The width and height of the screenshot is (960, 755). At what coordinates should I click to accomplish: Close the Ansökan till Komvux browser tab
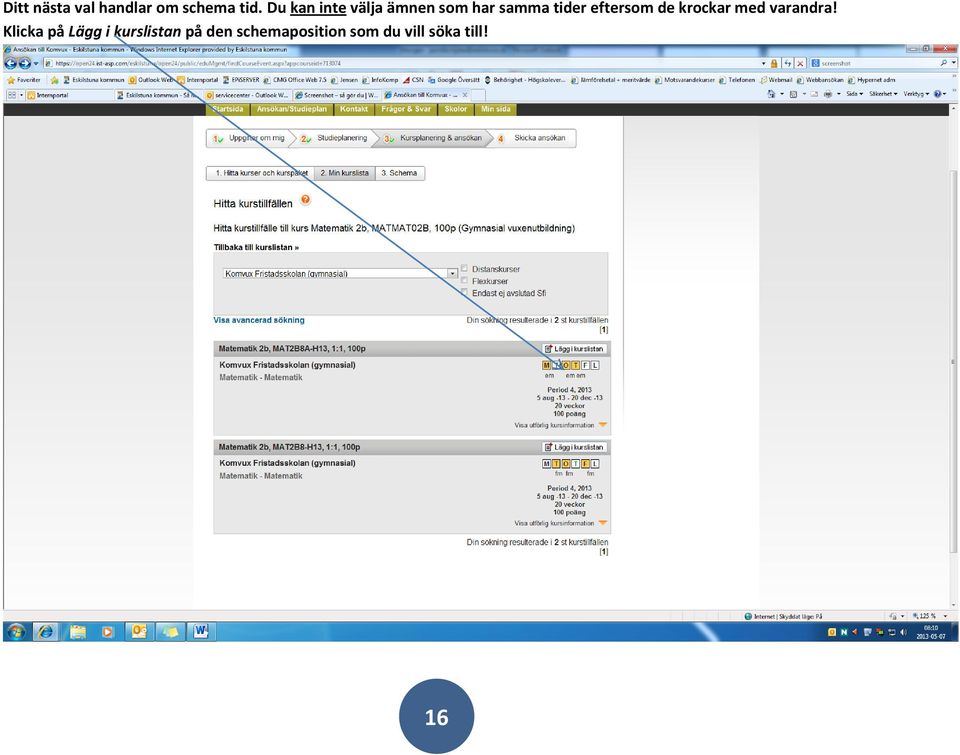465,95
